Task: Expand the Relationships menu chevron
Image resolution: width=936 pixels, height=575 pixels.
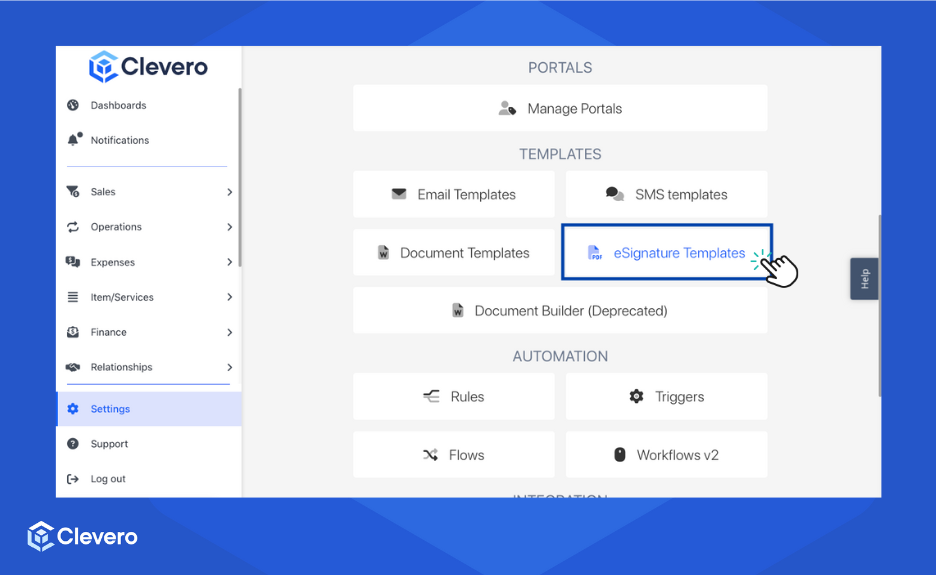Action: (x=230, y=367)
